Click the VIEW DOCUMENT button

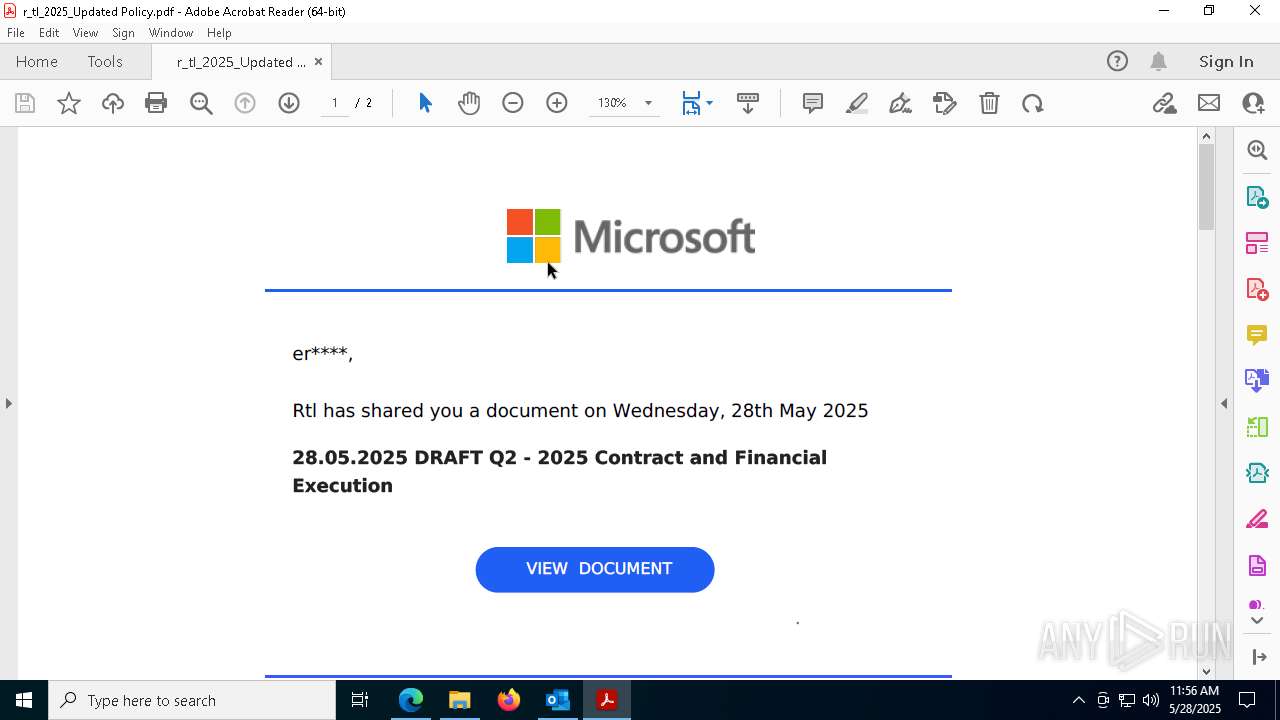coord(595,569)
